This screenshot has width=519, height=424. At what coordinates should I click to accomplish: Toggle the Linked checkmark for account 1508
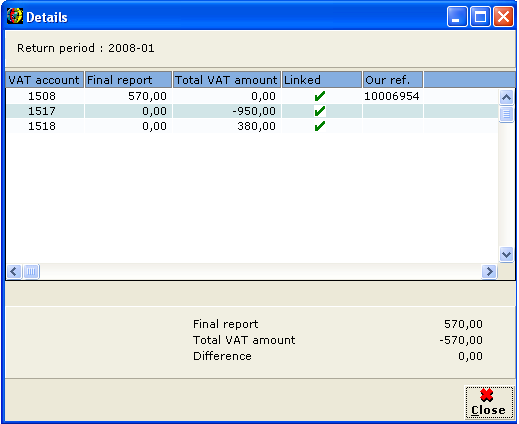320,96
